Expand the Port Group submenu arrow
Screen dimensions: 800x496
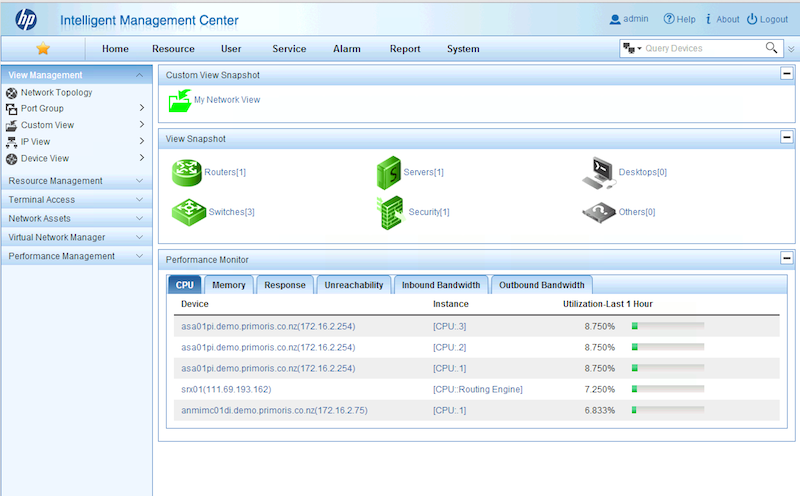(x=142, y=108)
